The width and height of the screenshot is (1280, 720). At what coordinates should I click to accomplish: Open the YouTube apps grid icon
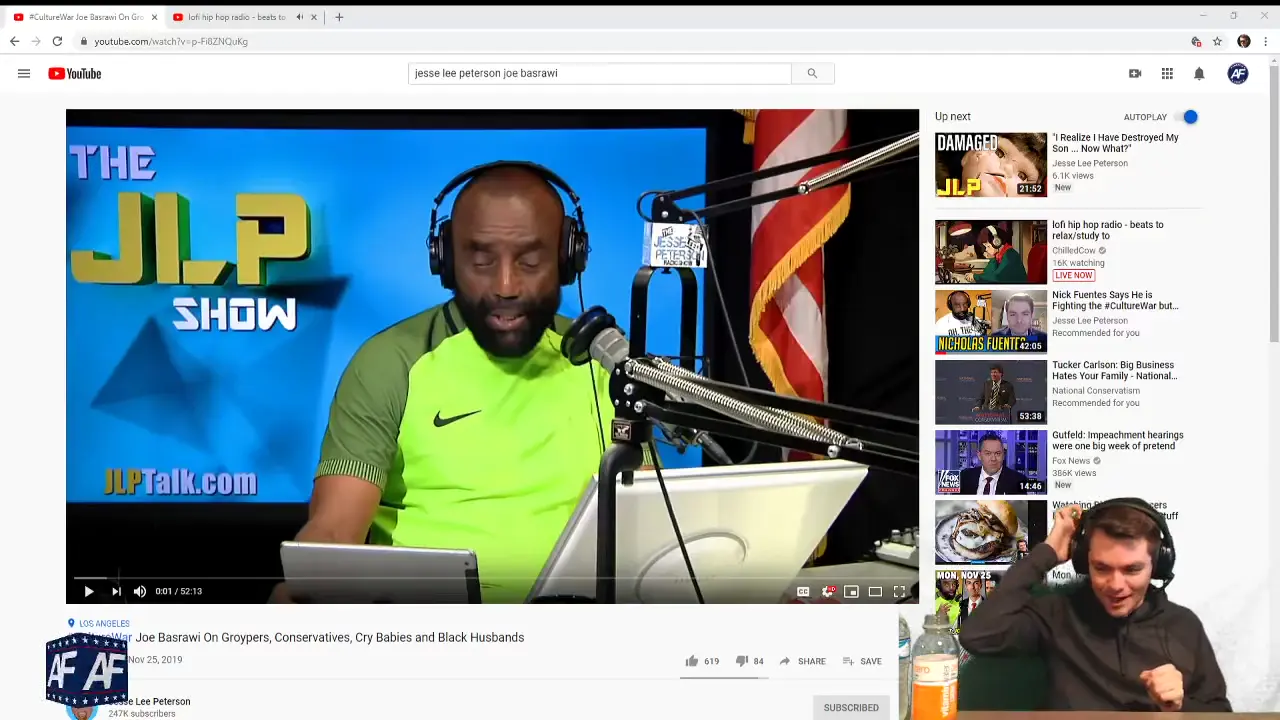coord(1167,73)
